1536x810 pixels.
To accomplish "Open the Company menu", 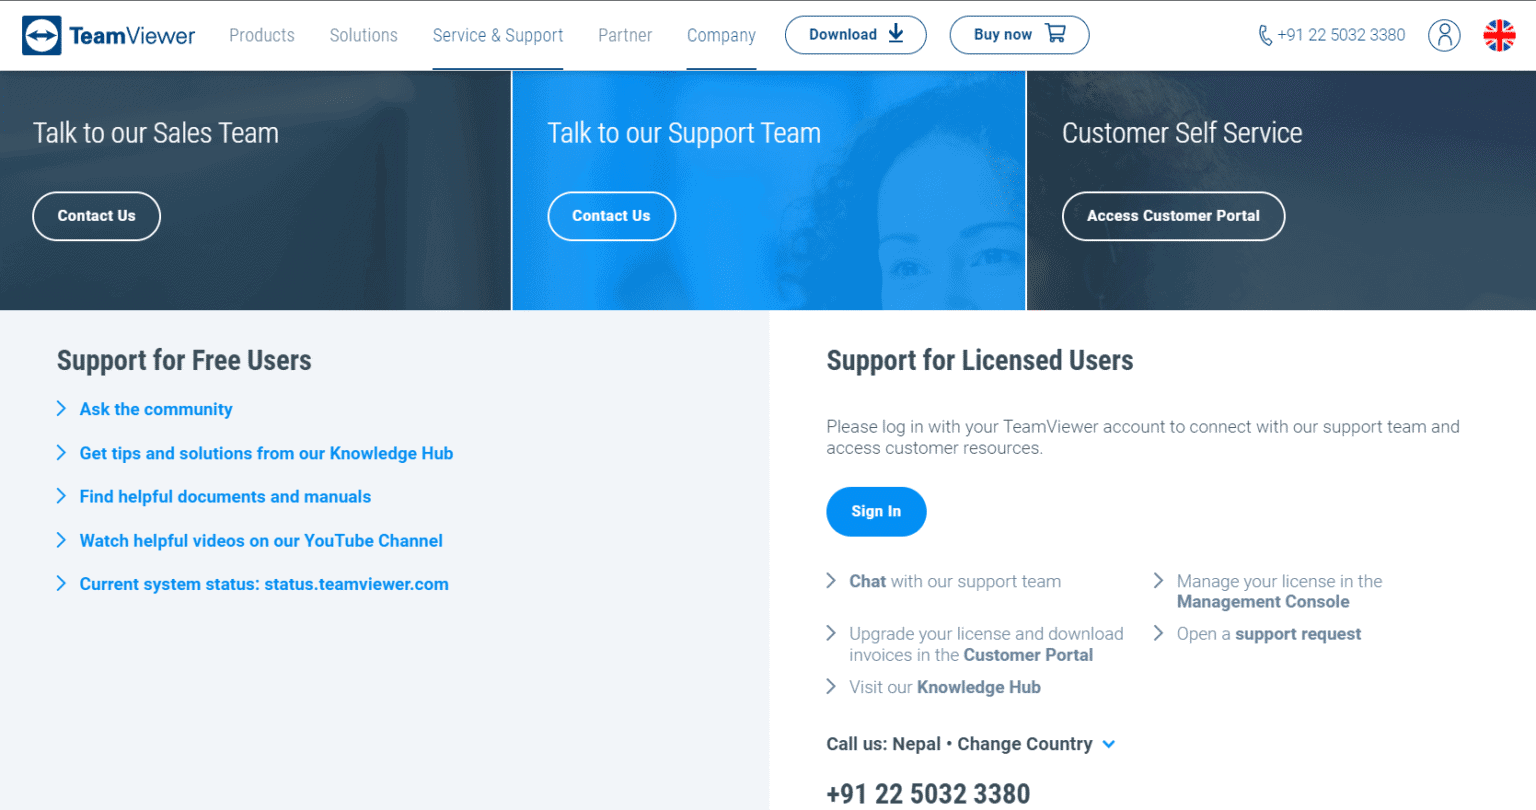I will (721, 35).
